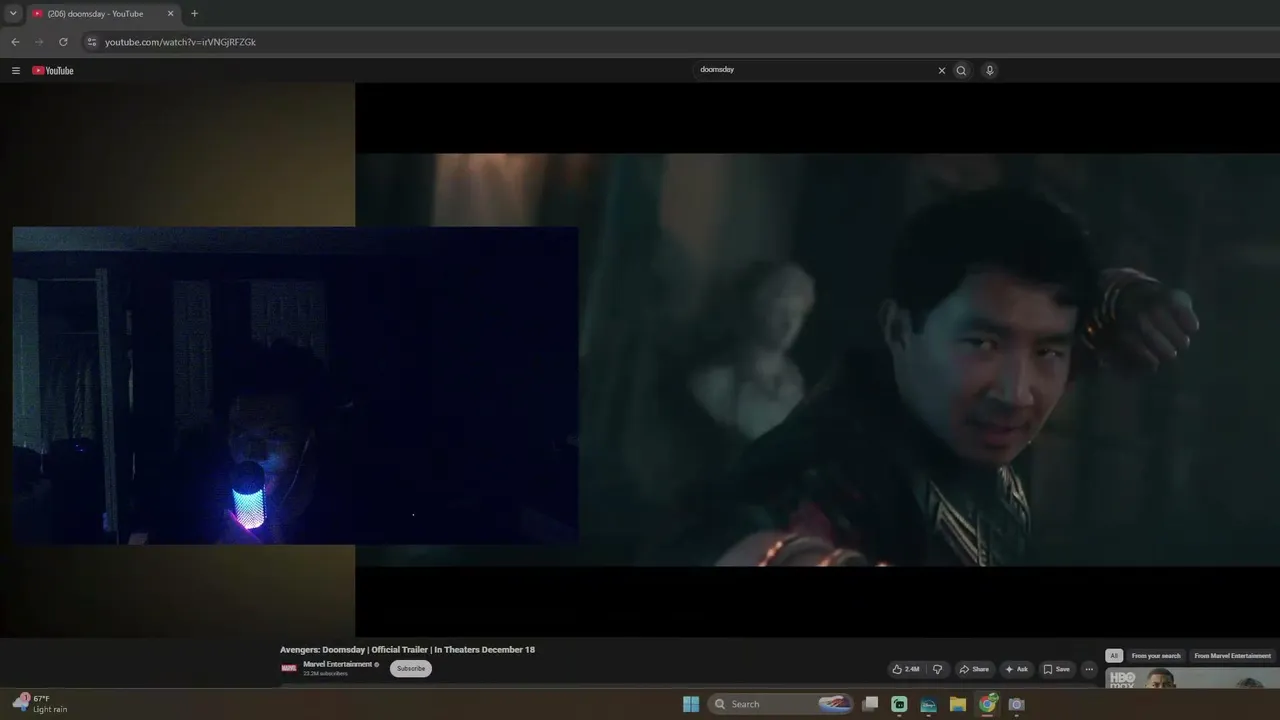Start voice search with the microphone
The image size is (1280, 720).
989,71
